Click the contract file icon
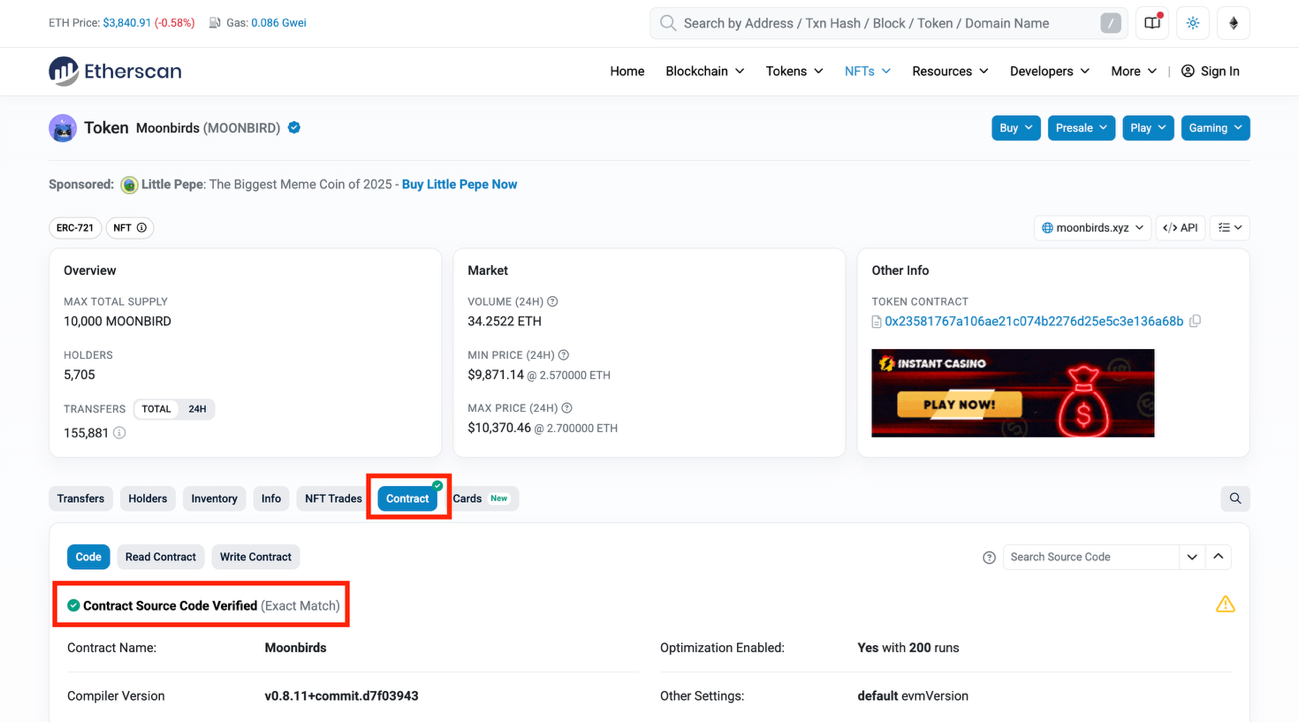The image size is (1299, 722). coord(876,322)
